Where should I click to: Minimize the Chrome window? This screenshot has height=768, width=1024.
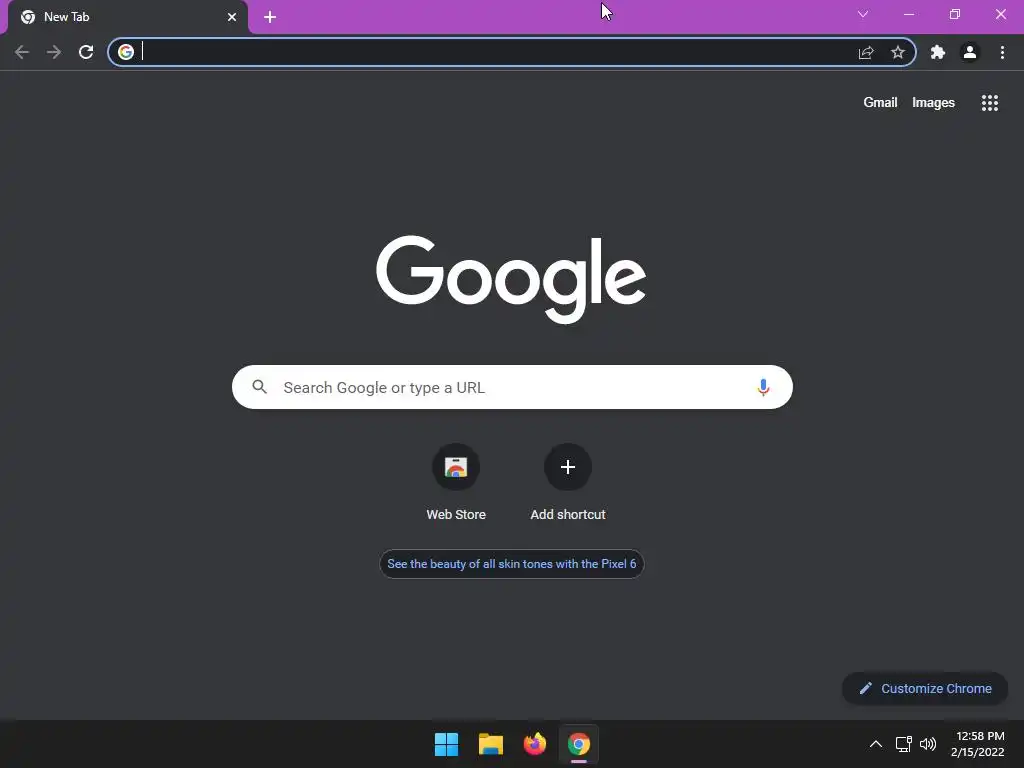(908, 14)
